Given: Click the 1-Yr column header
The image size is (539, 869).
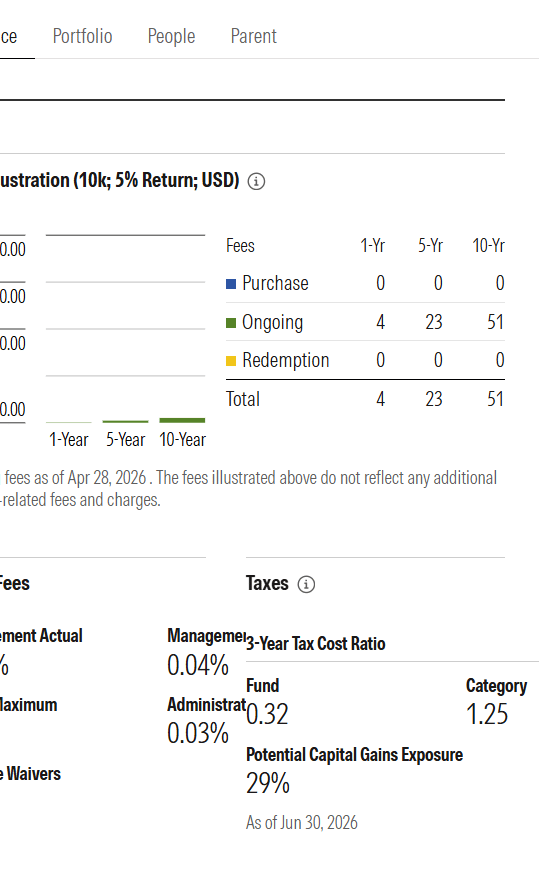Looking at the screenshot, I should tap(372, 246).
